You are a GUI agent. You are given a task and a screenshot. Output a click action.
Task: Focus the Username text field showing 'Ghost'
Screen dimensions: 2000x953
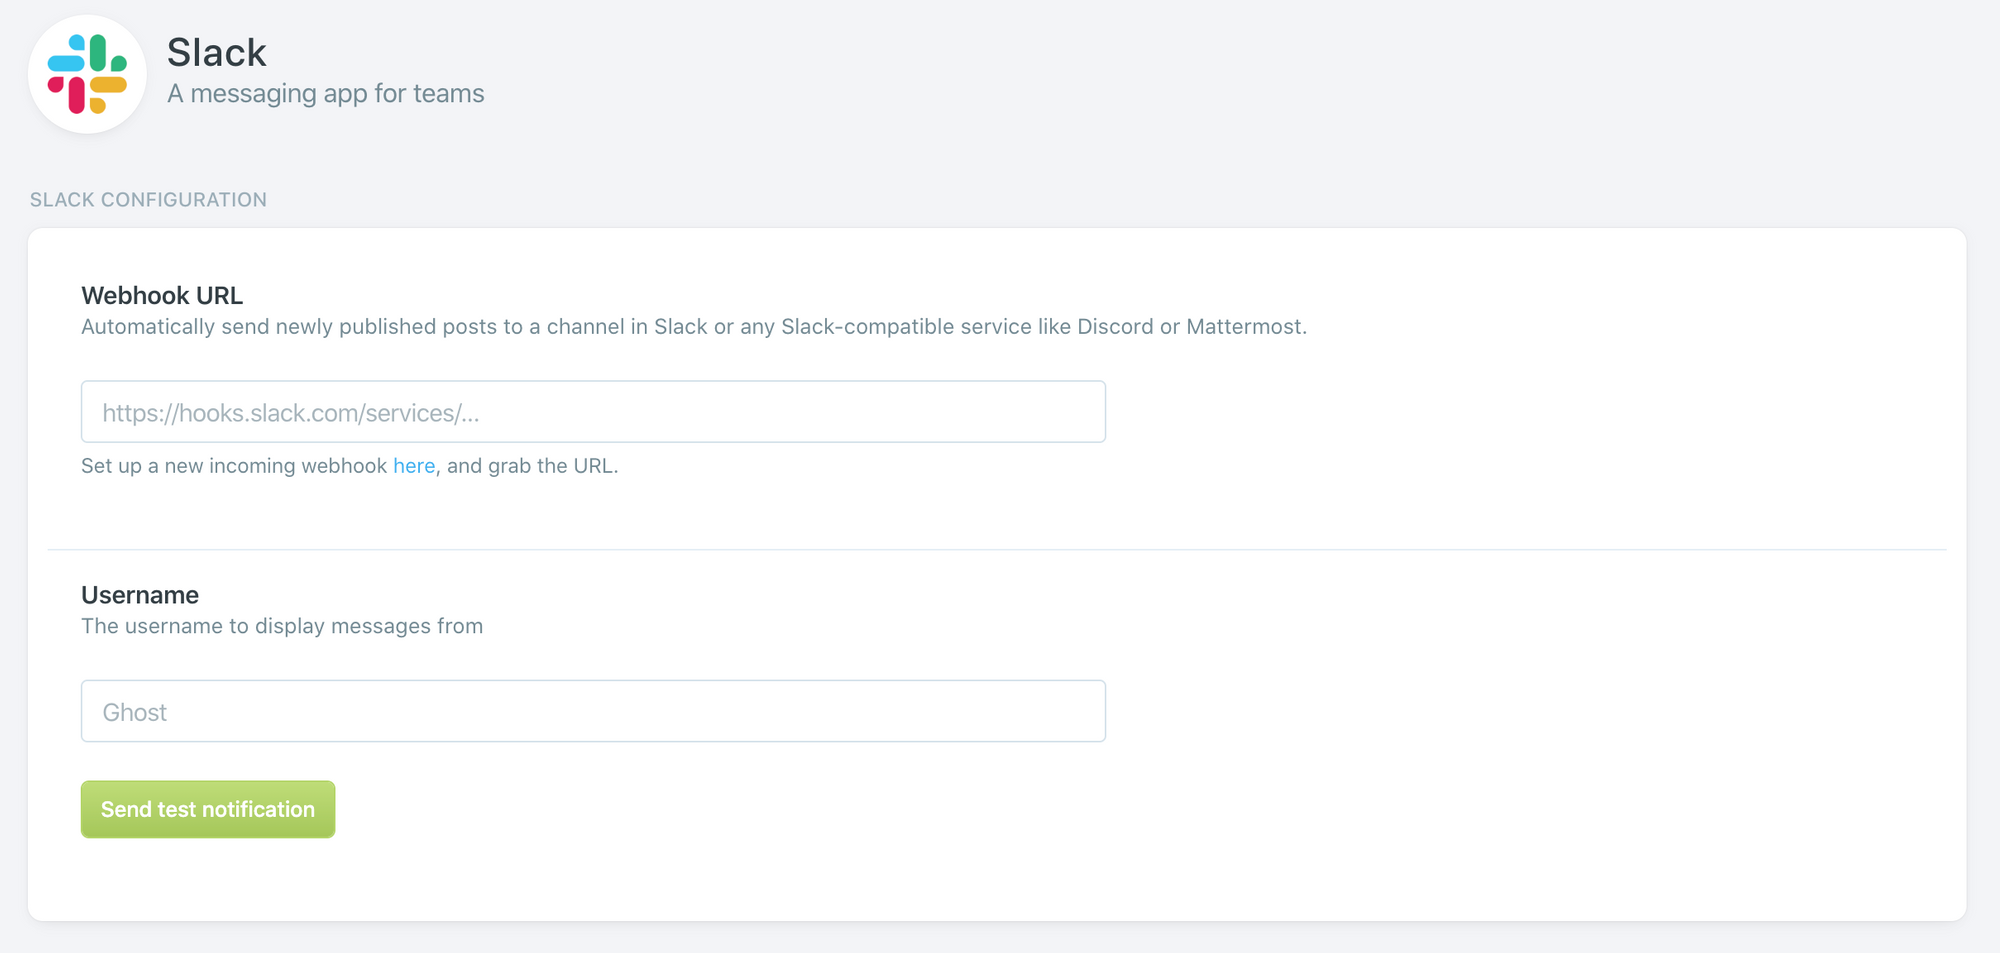pos(592,711)
